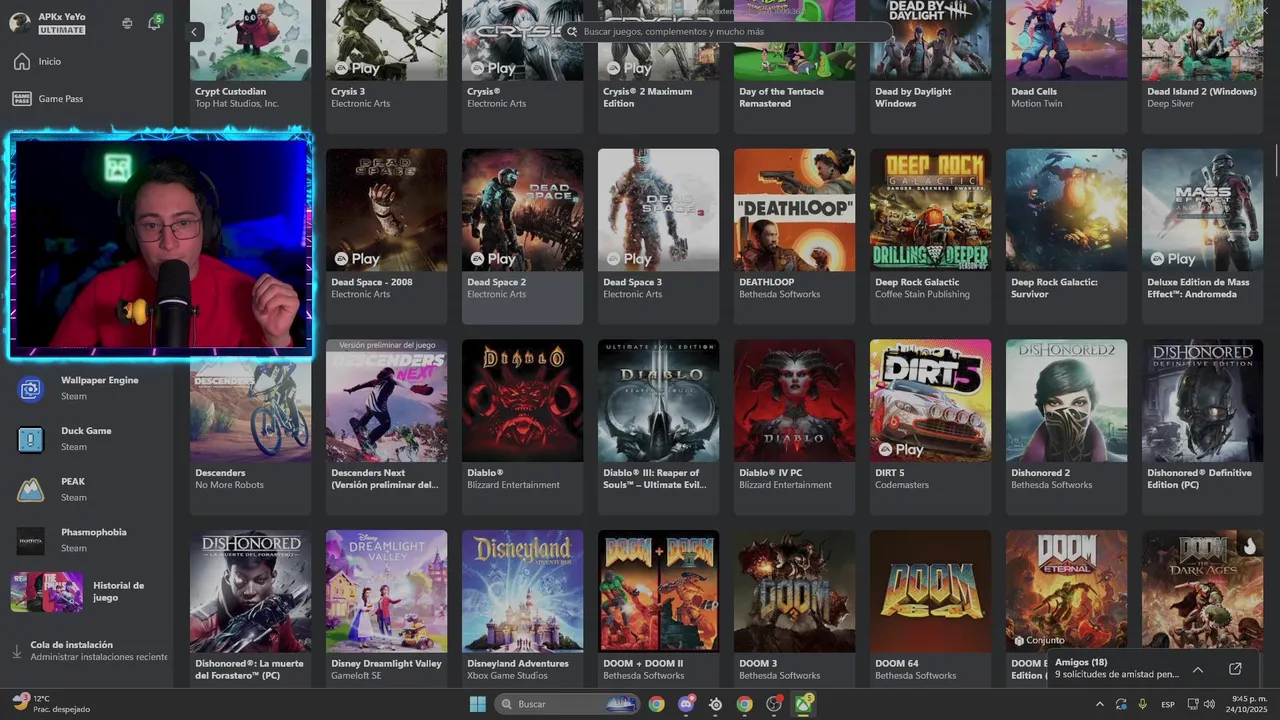
Task: Open the first Chrome taskbar icon
Action: (656, 704)
